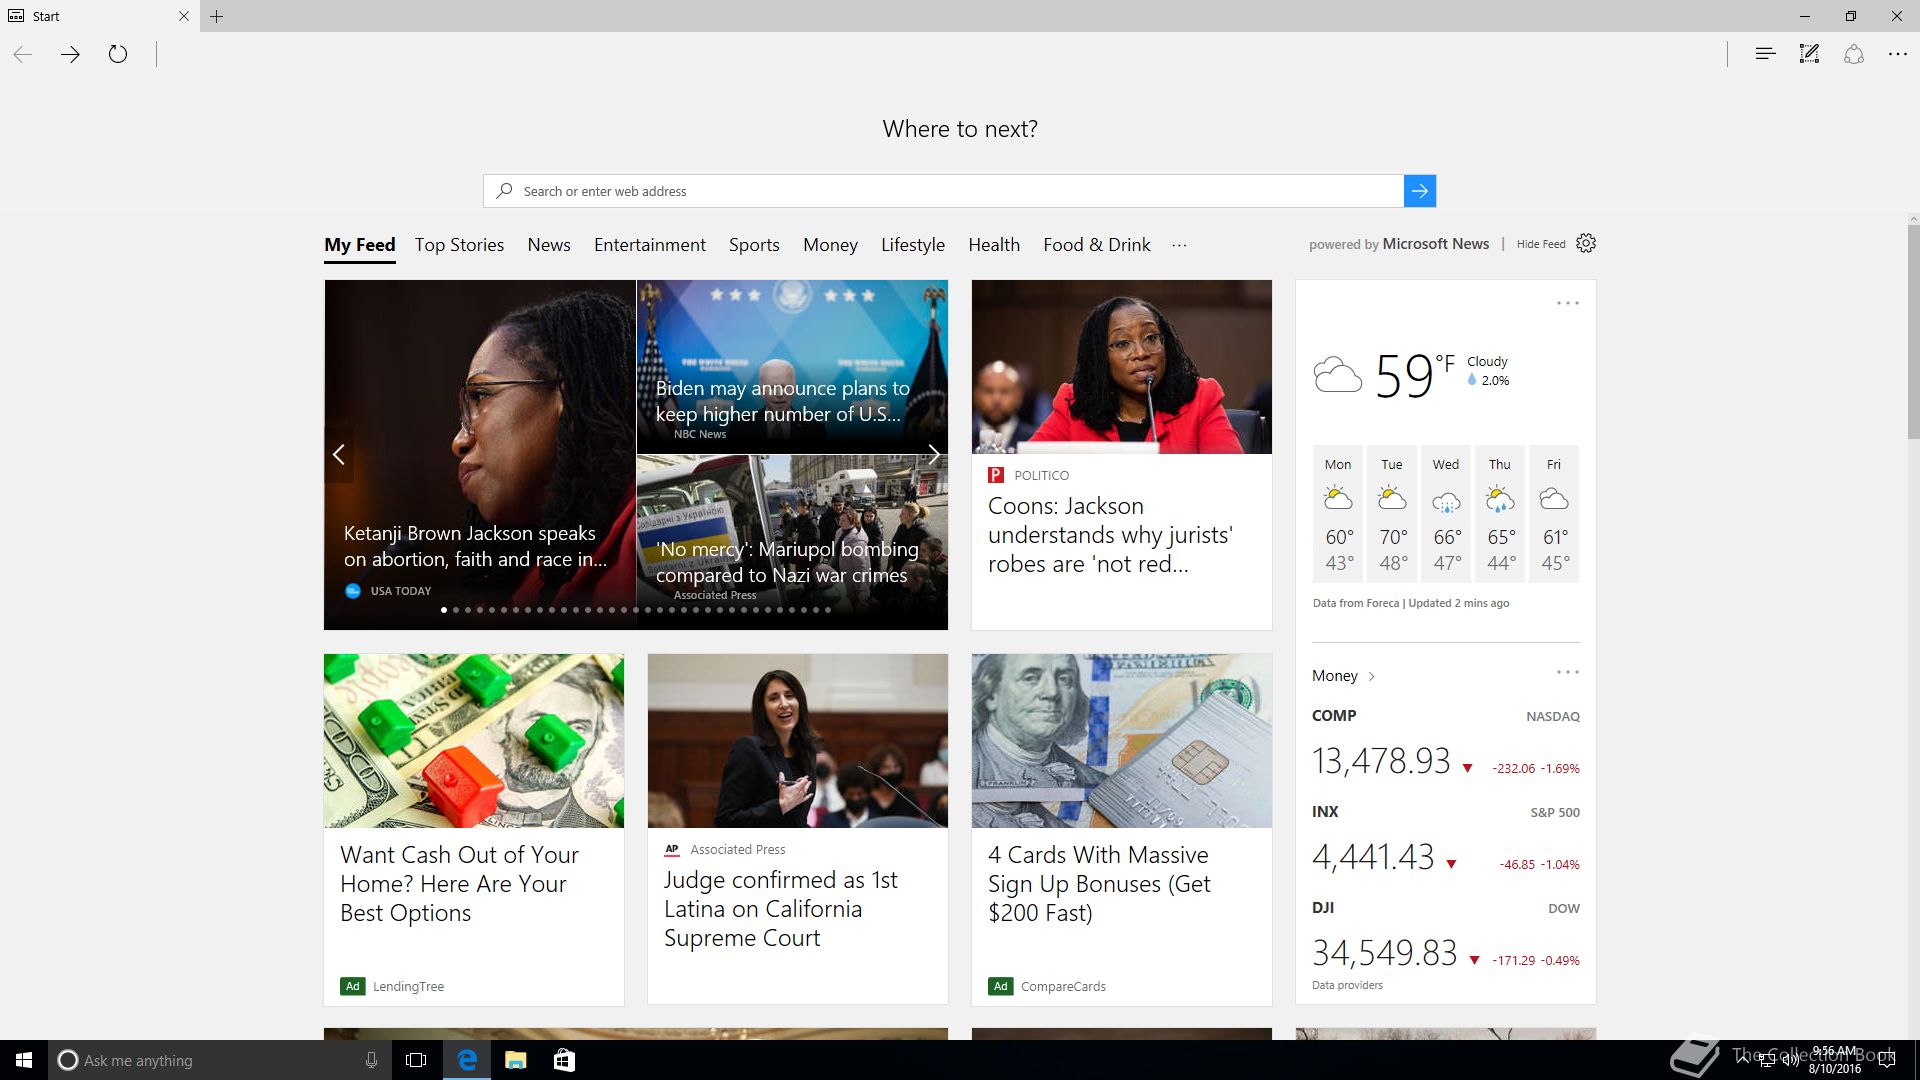Open the Sports tab
1920x1080 pixels.
click(x=754, y=245)
